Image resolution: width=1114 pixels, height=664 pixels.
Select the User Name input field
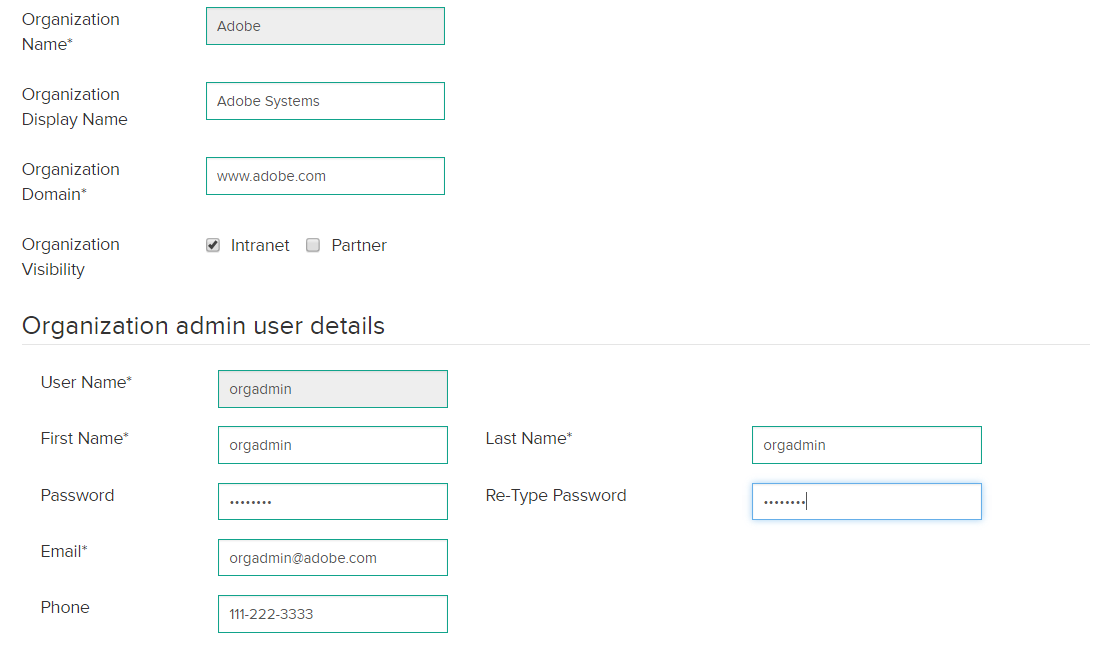coord(332,389)
